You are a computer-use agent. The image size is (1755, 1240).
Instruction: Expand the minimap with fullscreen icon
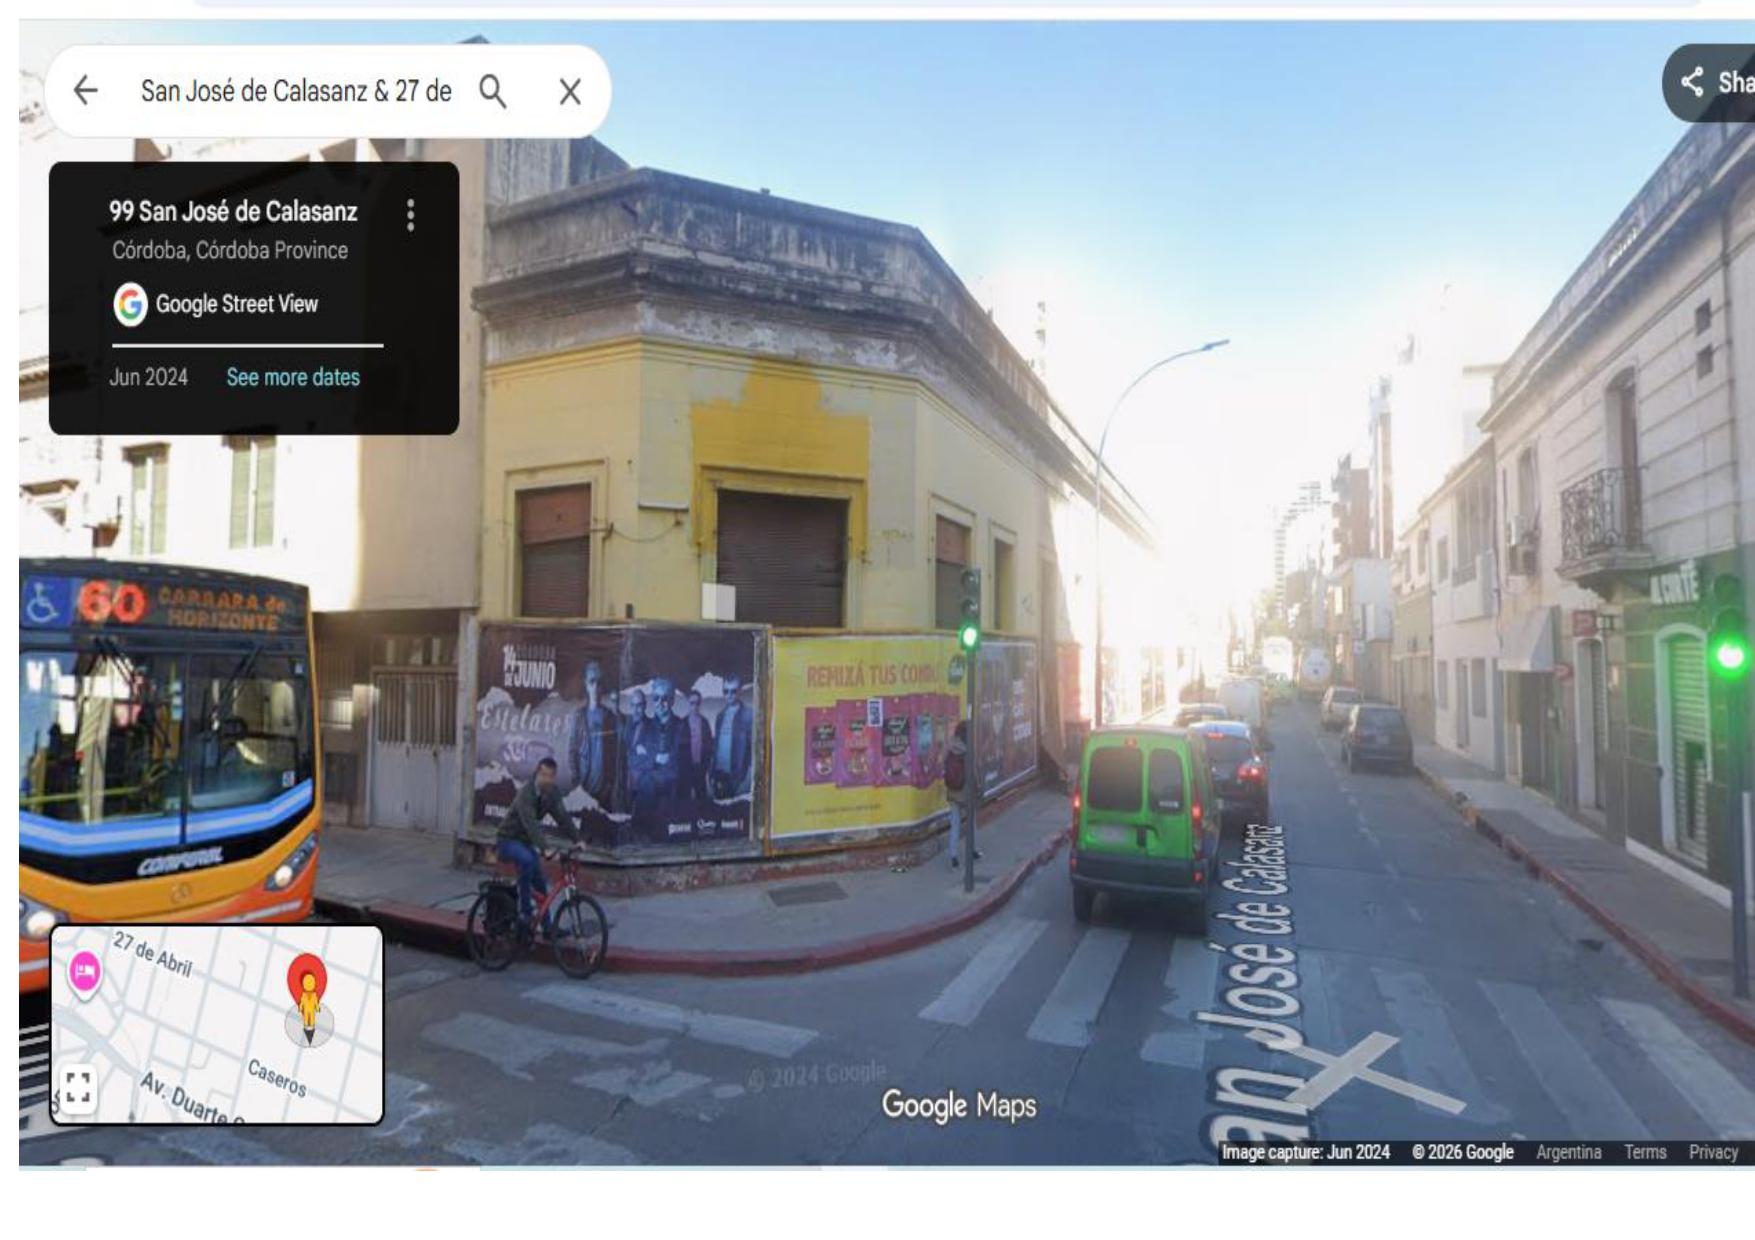tap(78, 1087)
